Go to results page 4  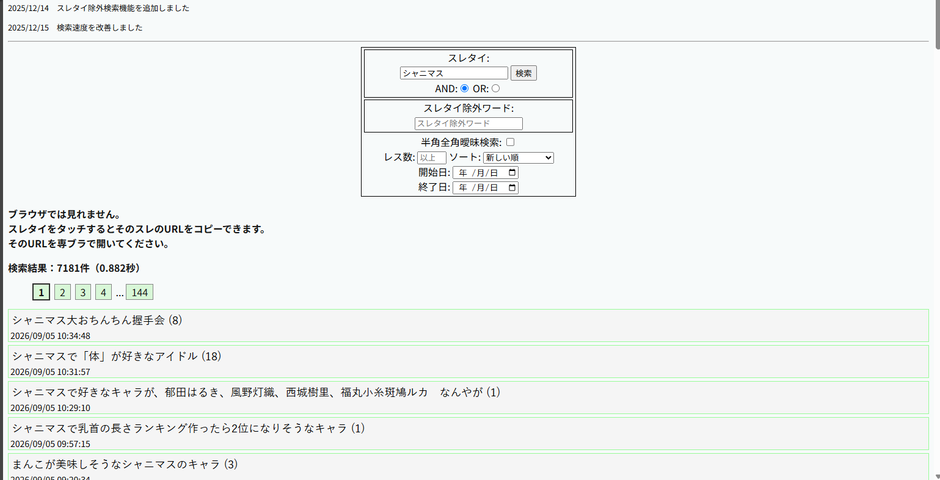coord(103,292)
